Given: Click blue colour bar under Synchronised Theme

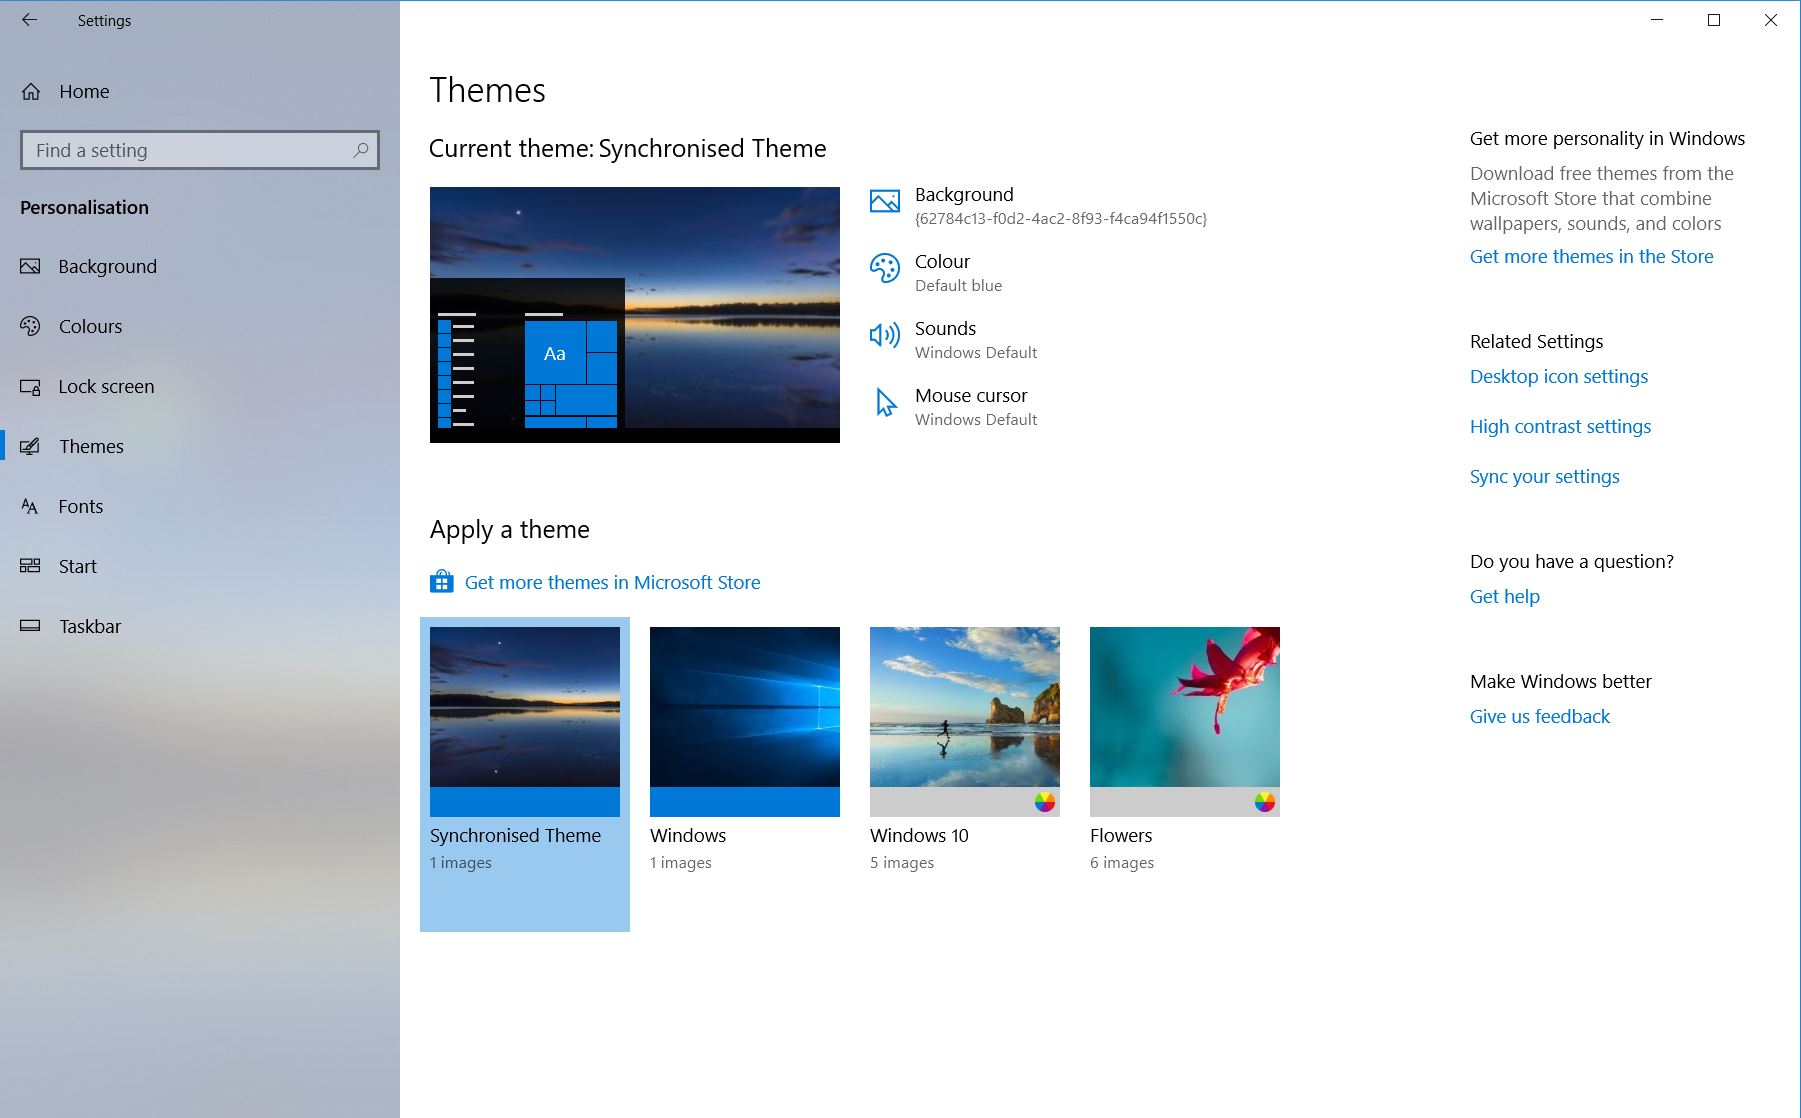Looking at the screenshot, I should coord(525,802).
